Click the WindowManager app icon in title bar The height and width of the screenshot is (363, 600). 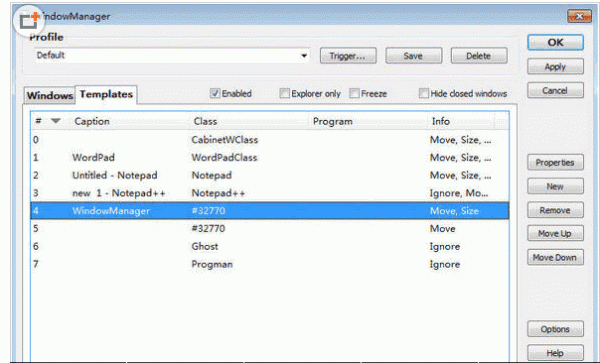tap(29, 20)
